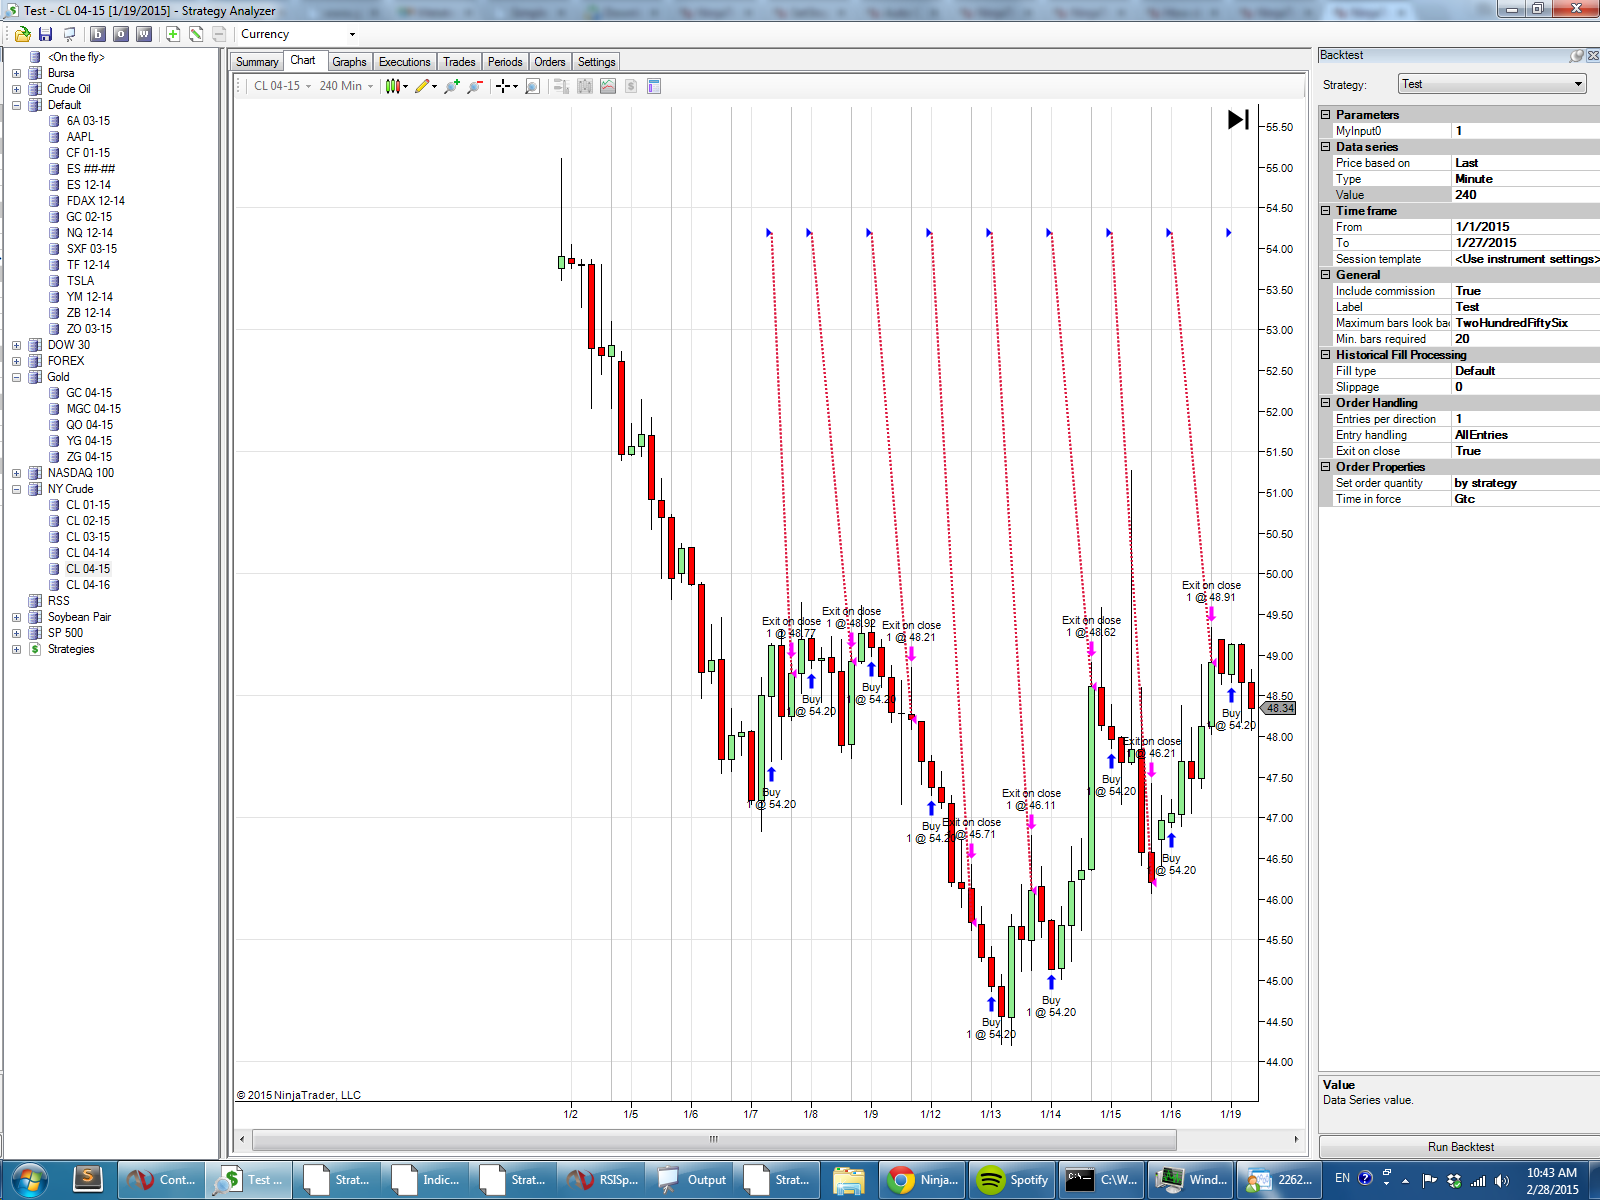The width and height of the screenshot is (1600, 1200).
Task: Click the 'o' optimize toolbar button
Action: point(120,34)
